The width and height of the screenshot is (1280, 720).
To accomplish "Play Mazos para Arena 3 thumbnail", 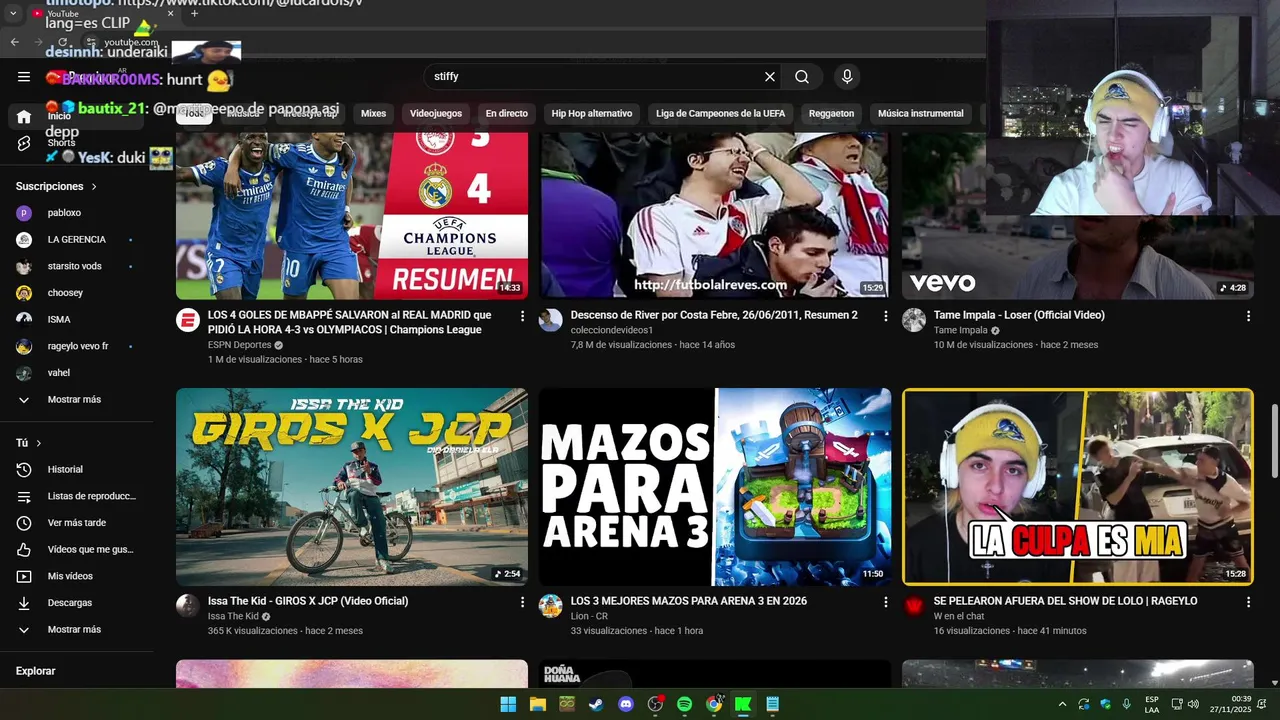I will [715, 487].
